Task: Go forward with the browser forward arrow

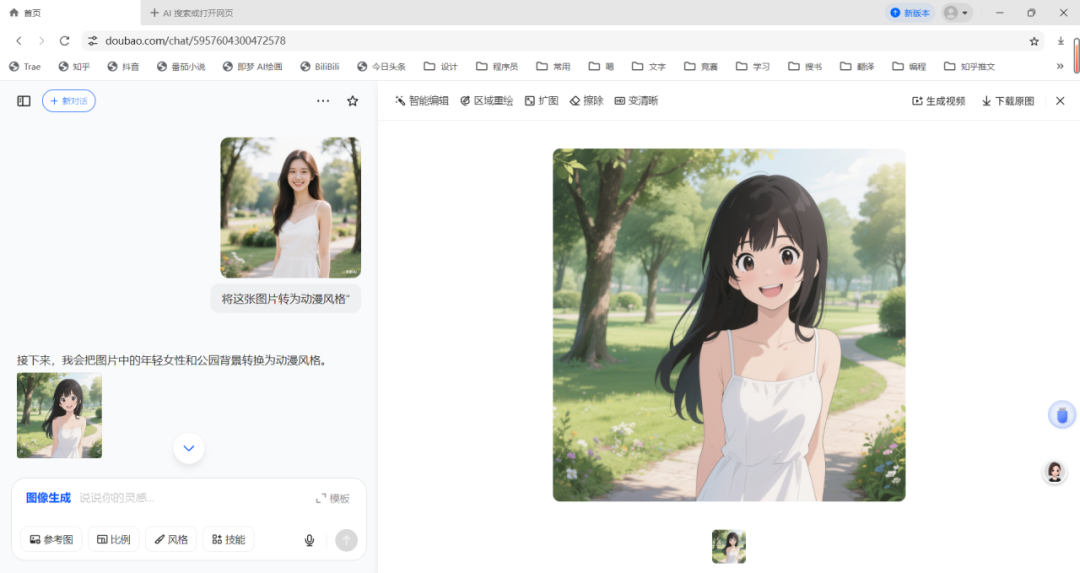Action: [41, 41]
